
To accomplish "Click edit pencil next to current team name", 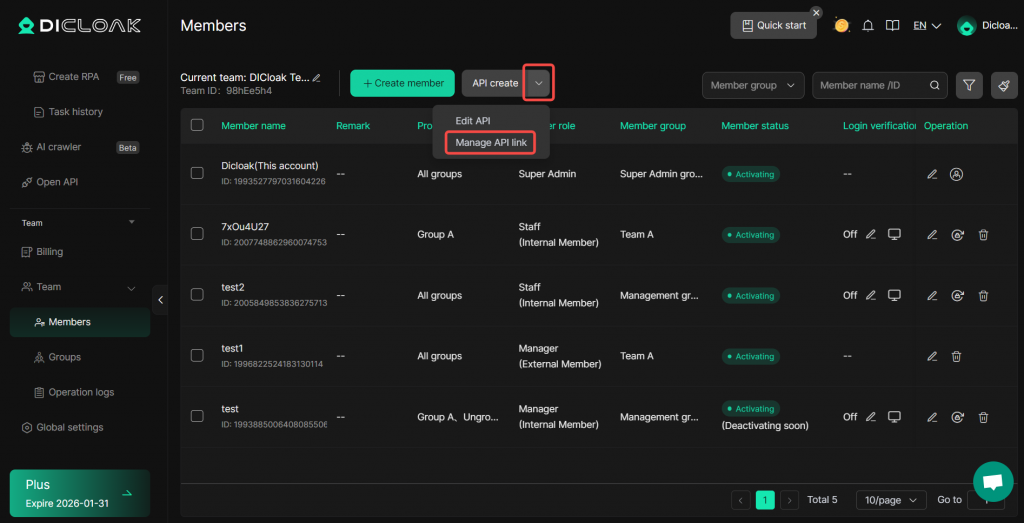I will click(x=317, y=77).
